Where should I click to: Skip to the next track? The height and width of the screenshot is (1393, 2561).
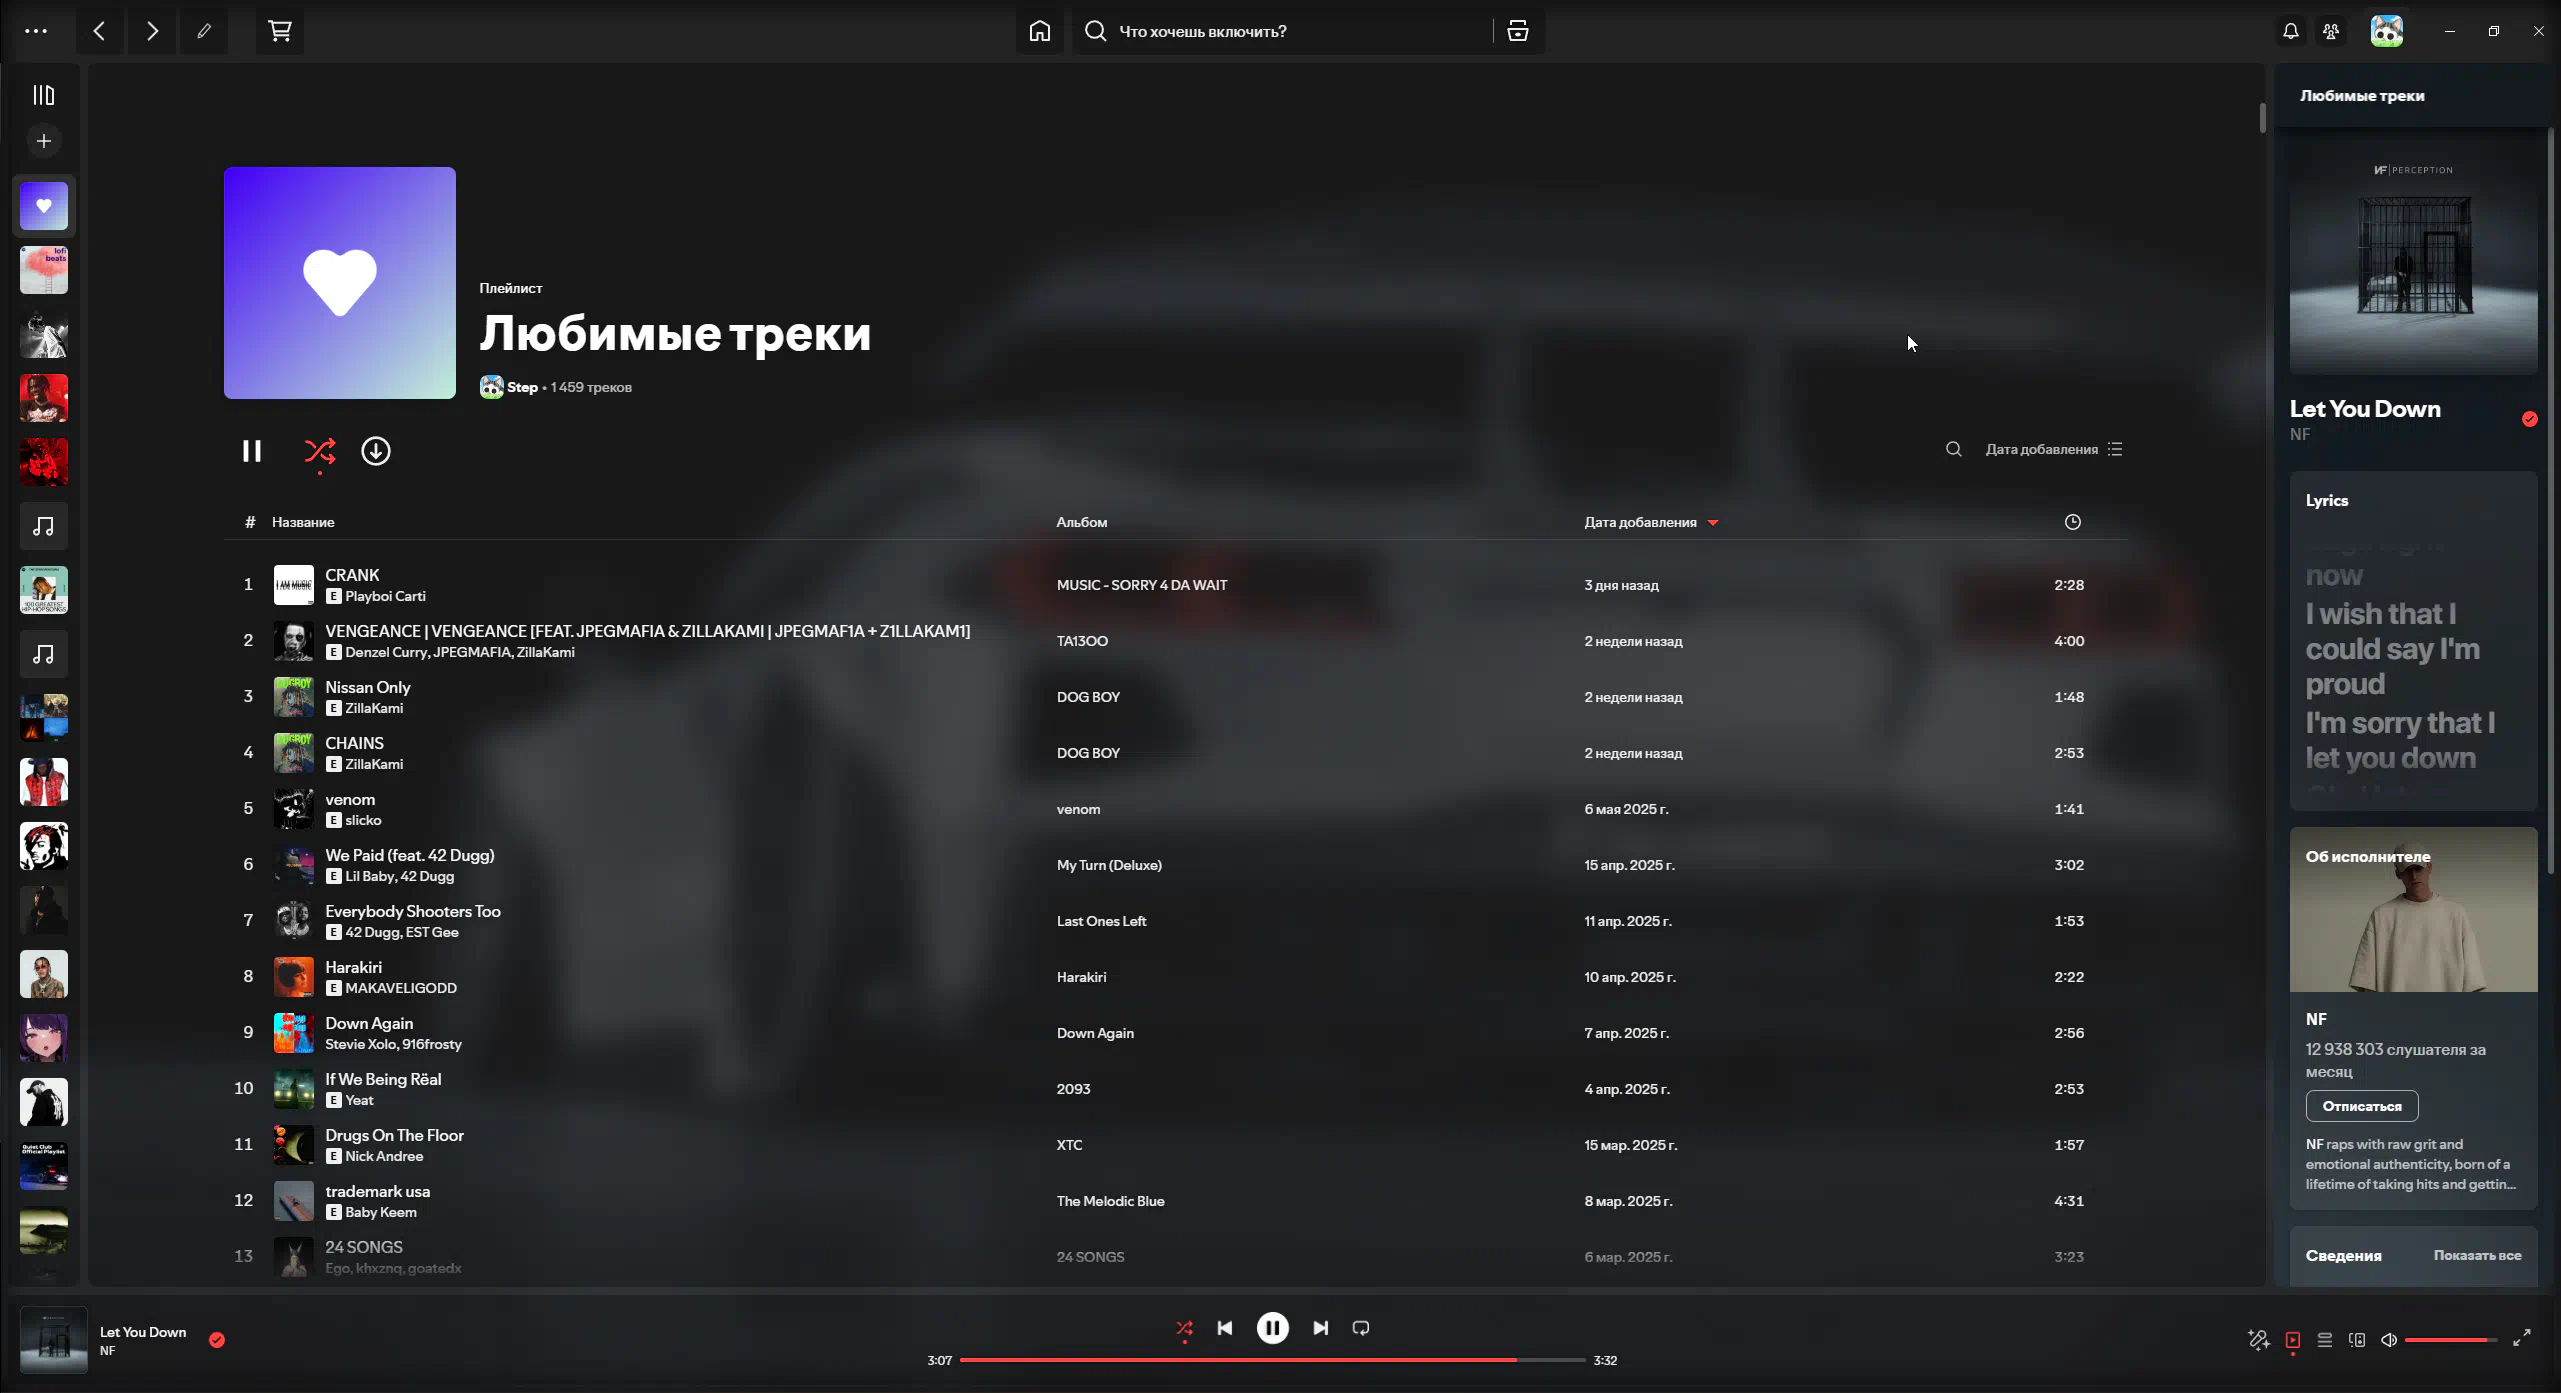1321,1328
